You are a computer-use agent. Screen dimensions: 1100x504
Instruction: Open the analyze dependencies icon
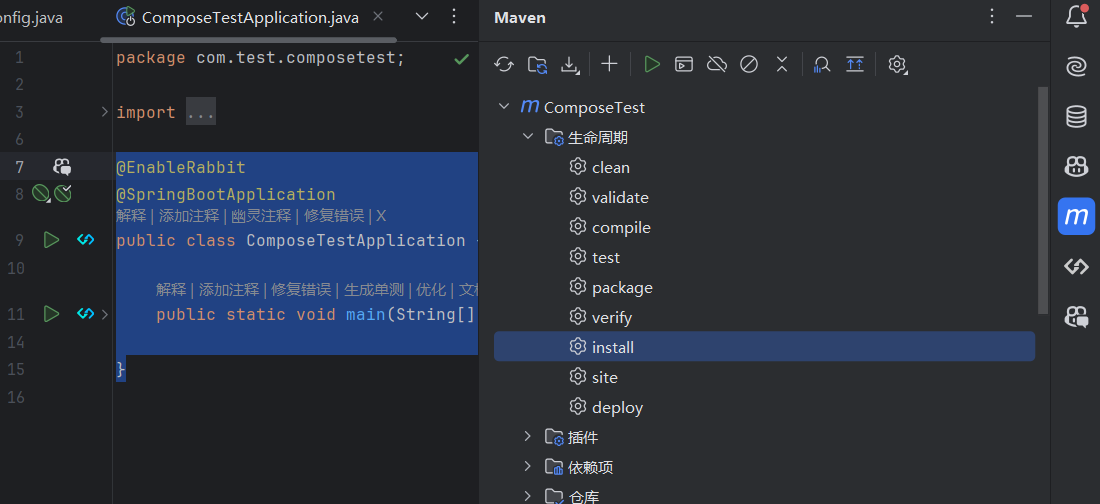pos(821,65)
